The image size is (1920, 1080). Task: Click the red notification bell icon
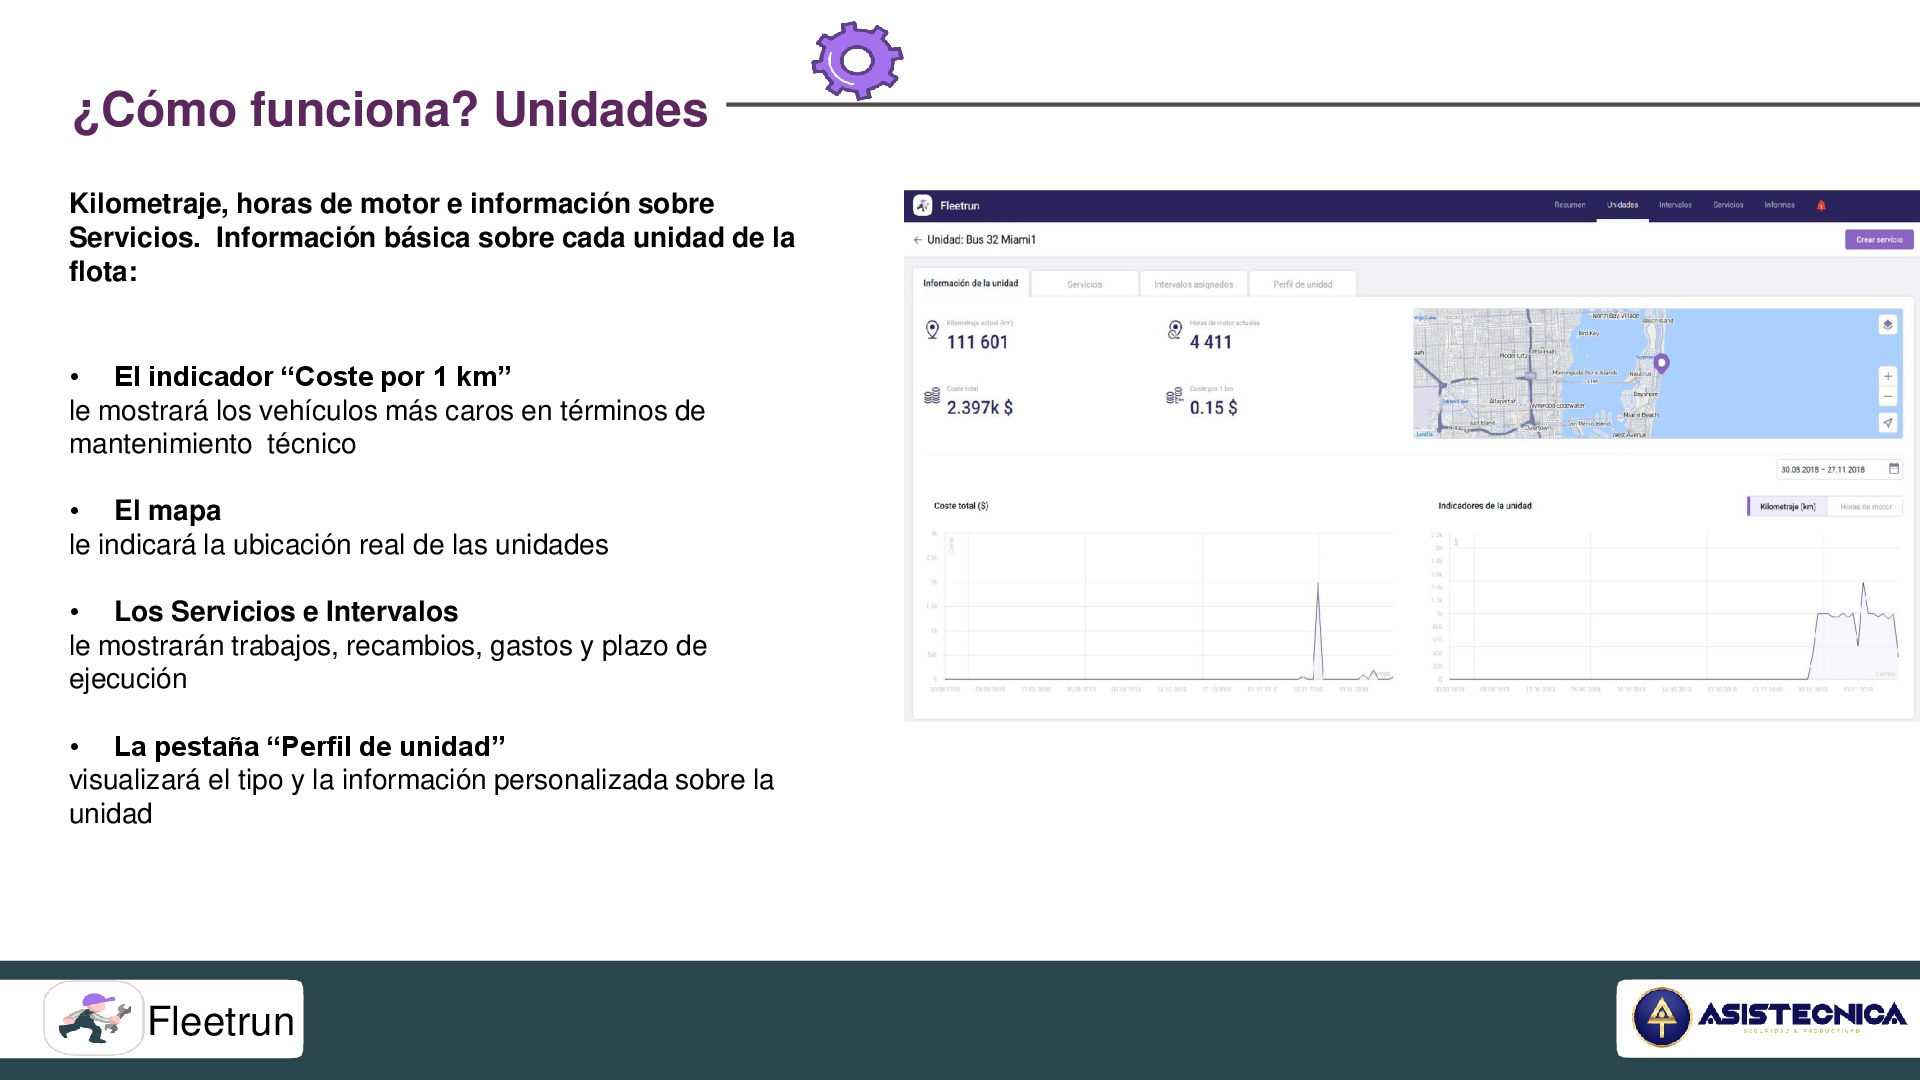coord(1821,205)
